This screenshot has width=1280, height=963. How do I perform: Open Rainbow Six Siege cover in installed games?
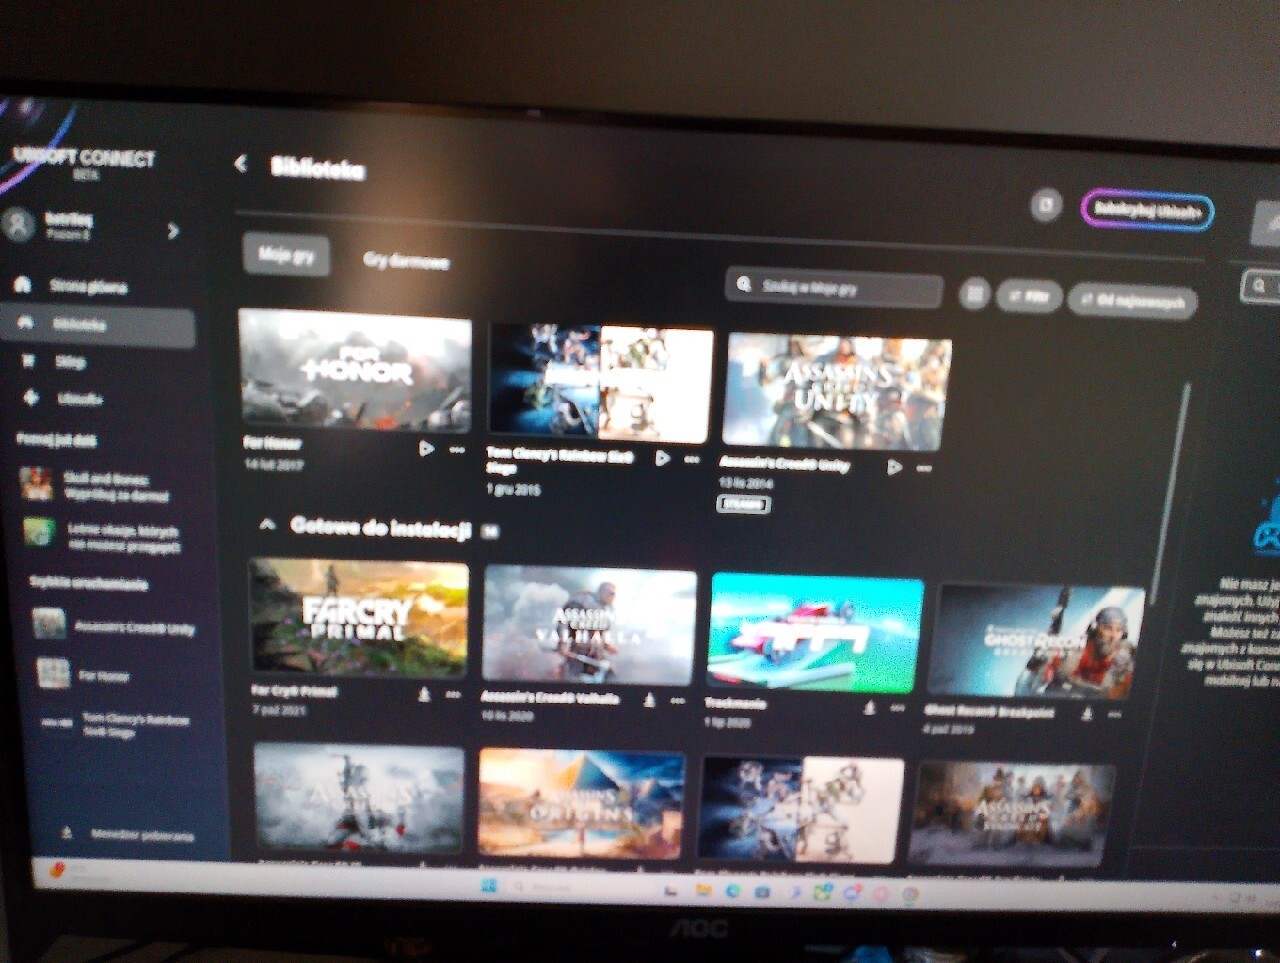pos(601,383)
